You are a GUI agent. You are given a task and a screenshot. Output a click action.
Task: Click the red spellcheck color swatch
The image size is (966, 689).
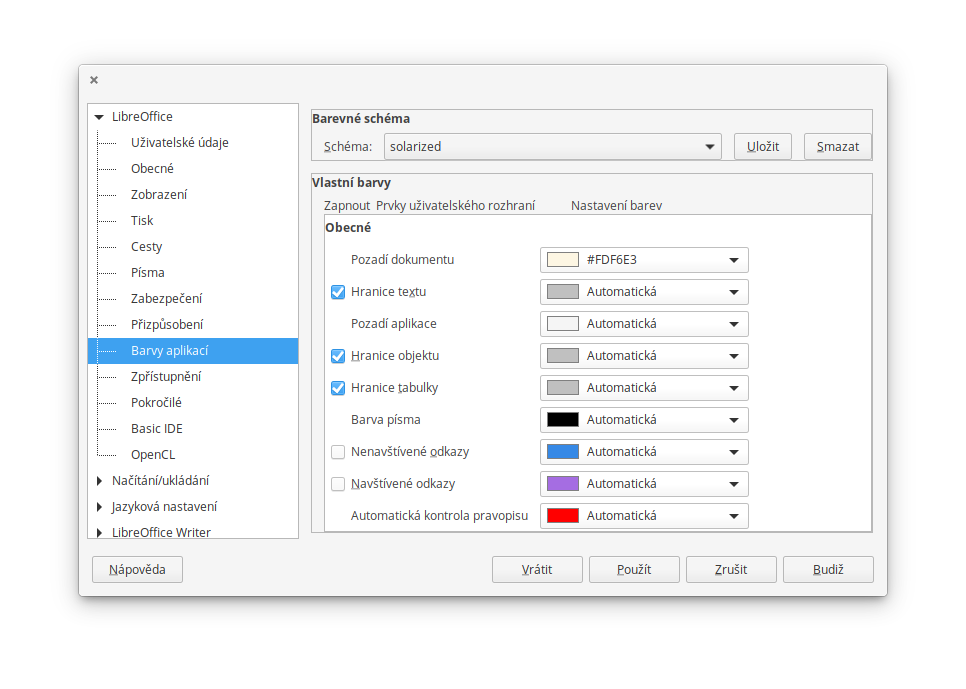pos(562,516)
